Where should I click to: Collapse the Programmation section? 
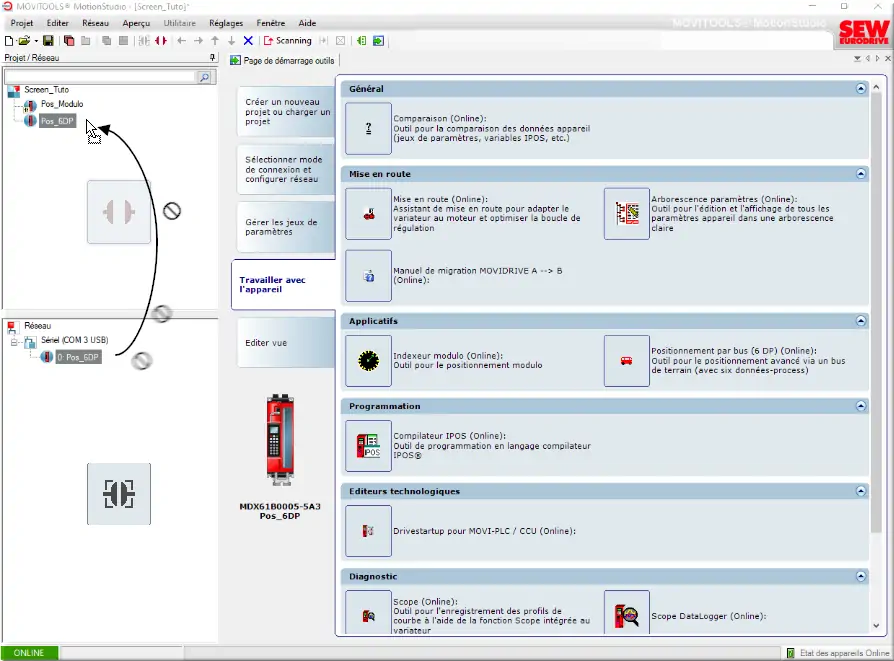tap(860, 406)
